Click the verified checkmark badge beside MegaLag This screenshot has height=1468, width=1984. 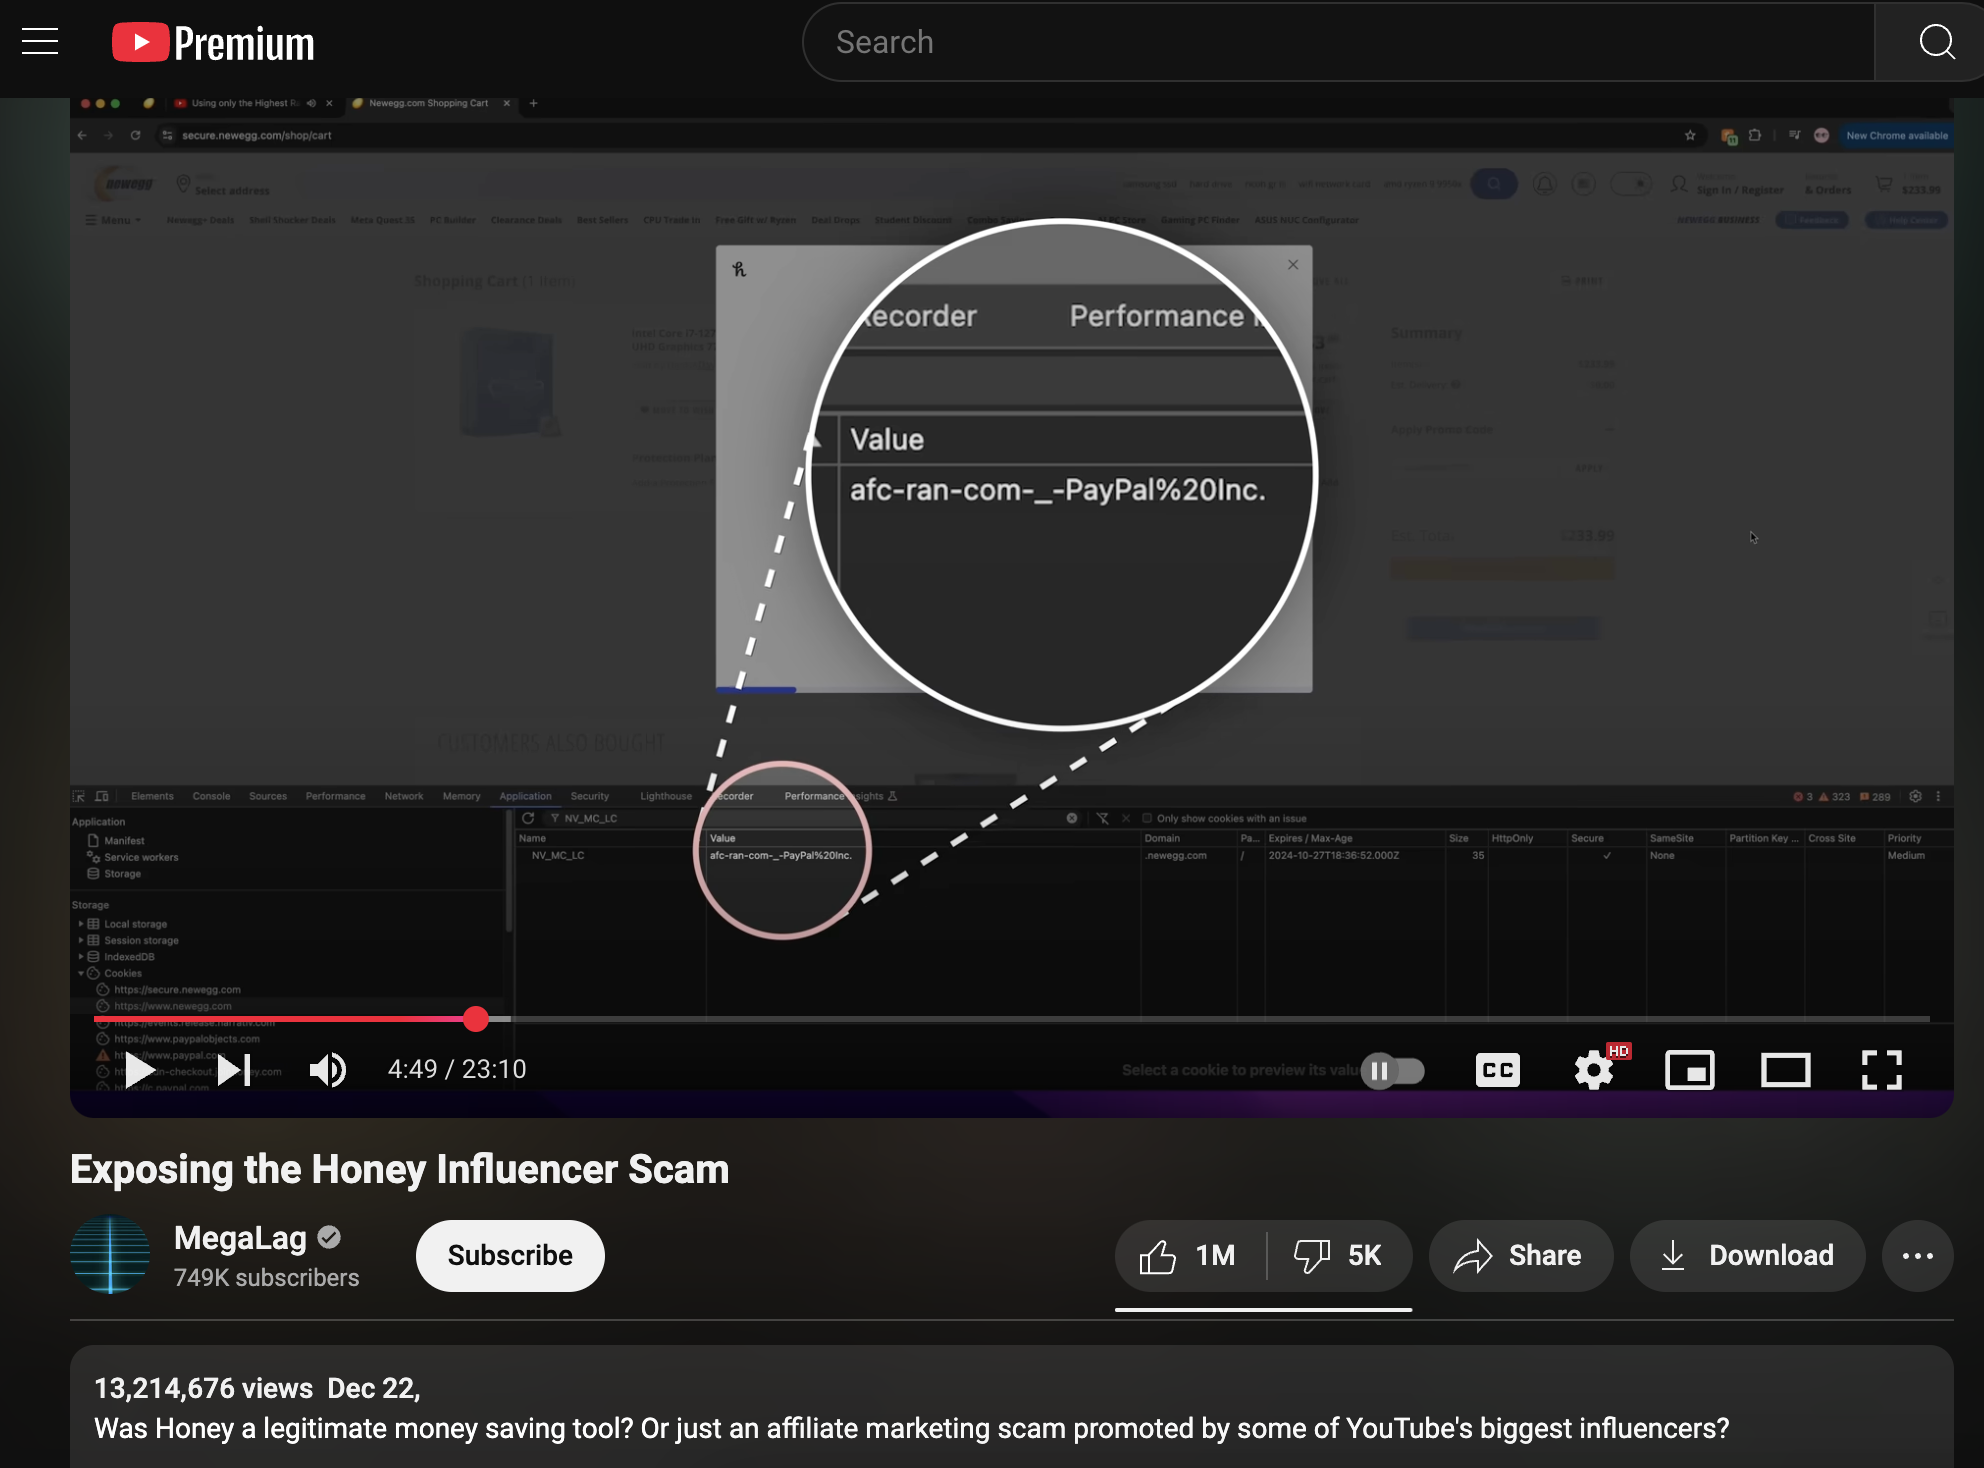click(329, 1238)
